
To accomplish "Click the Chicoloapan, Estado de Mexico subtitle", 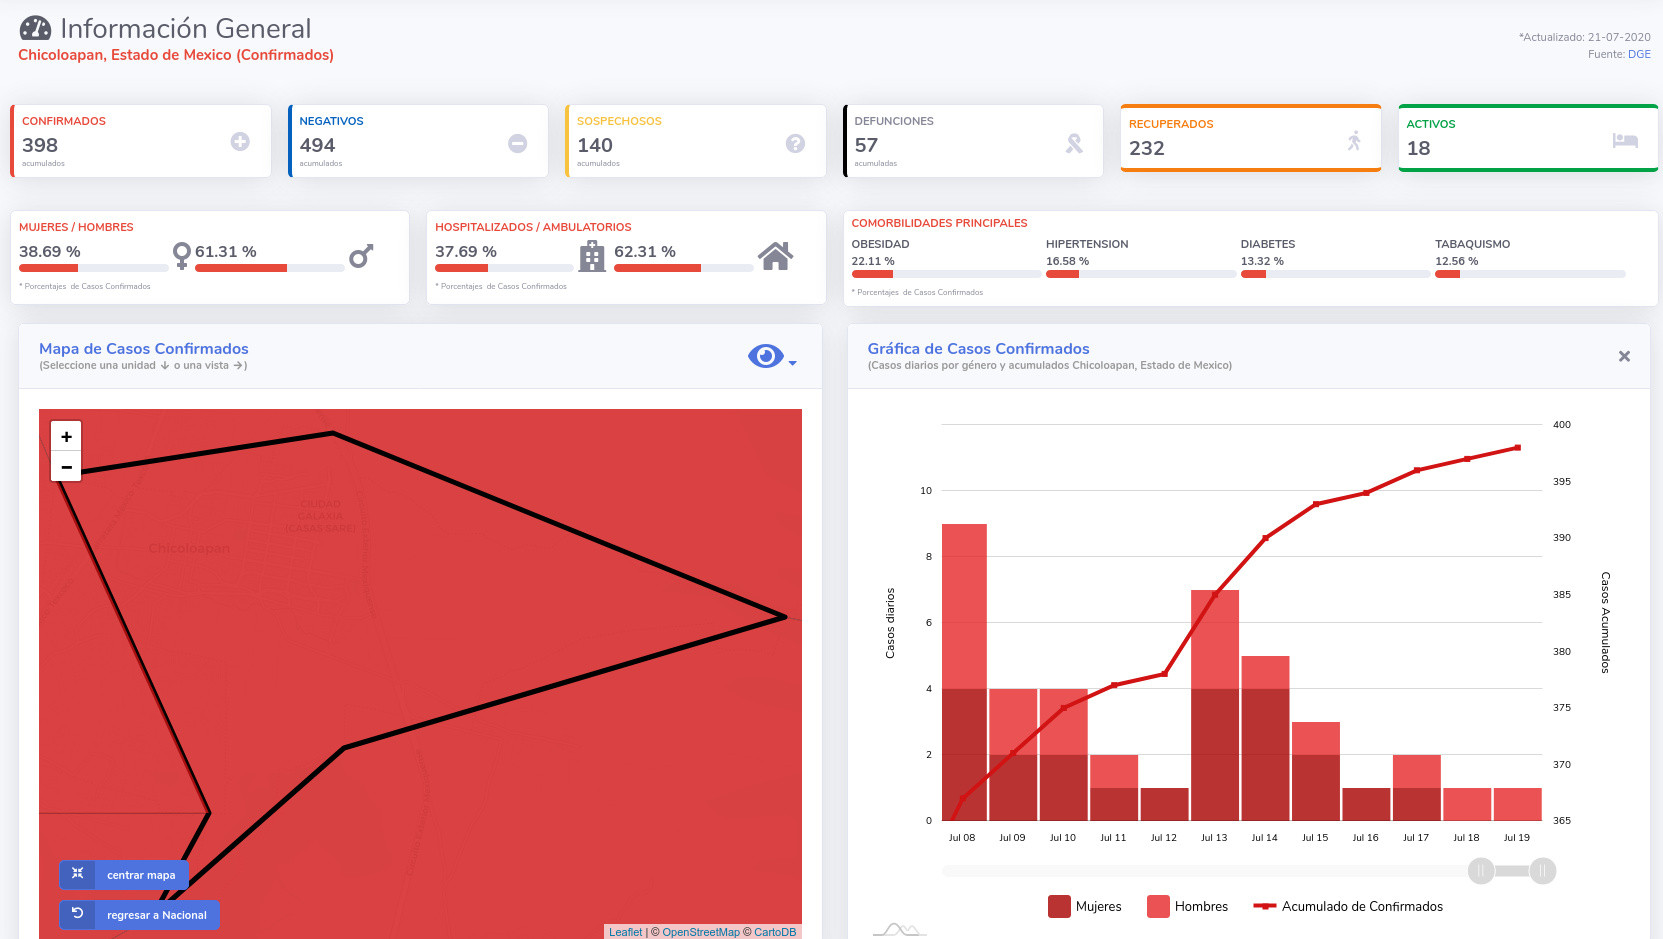I will click(176, 55).
